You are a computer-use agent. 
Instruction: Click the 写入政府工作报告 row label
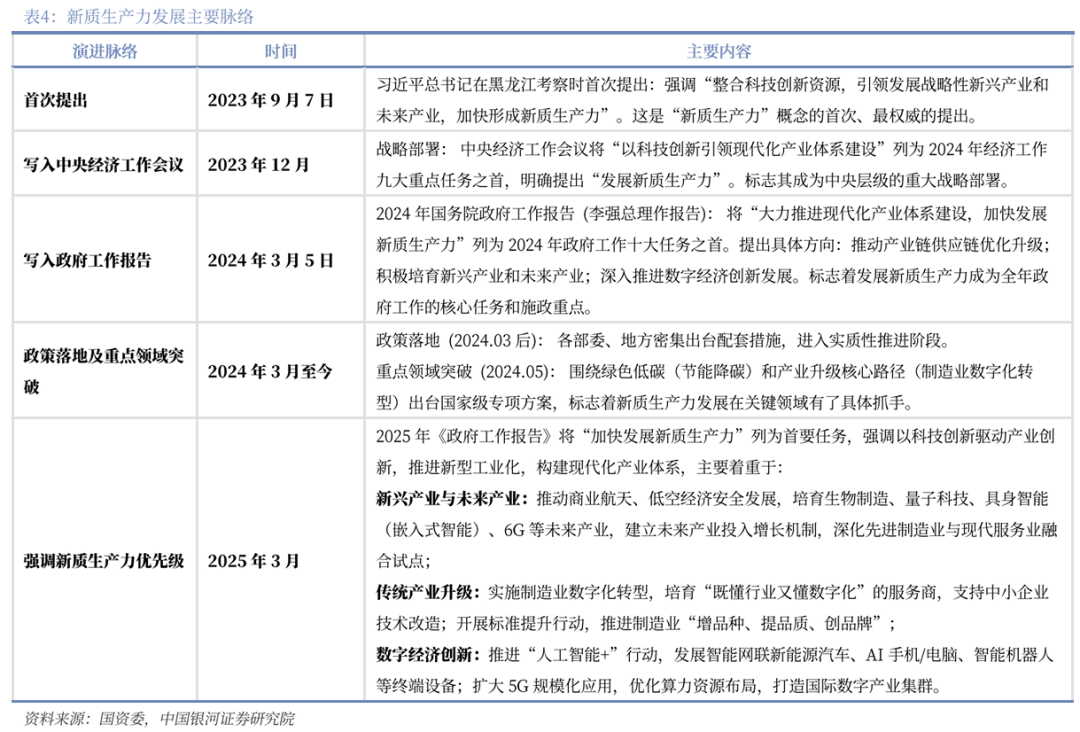coord(88,260)
